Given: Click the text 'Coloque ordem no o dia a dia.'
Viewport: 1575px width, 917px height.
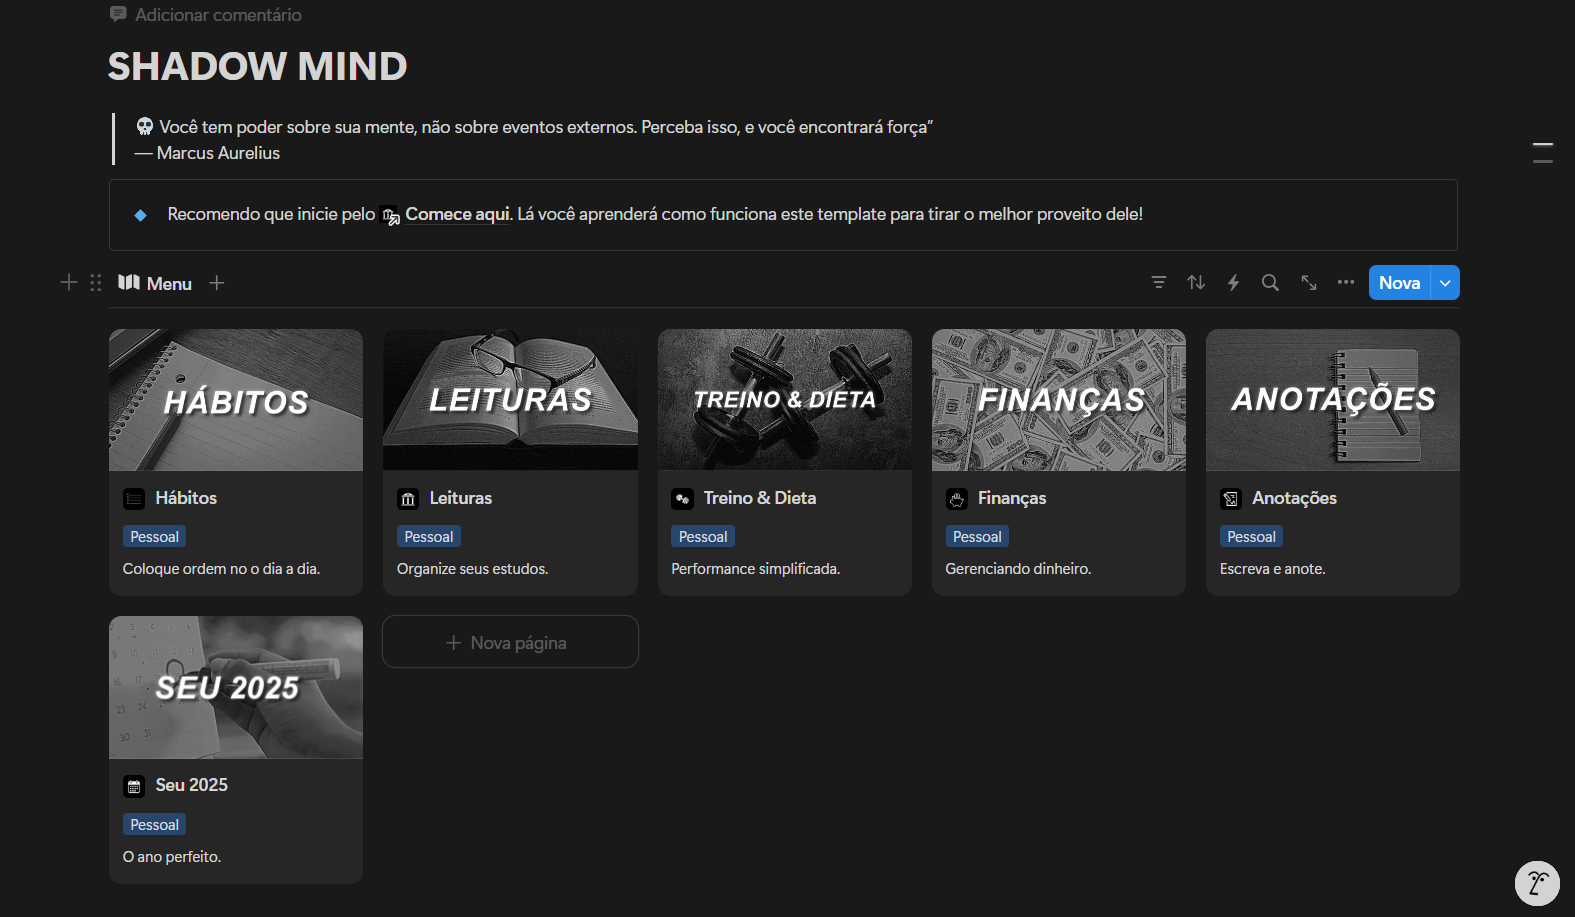Looking at the screenshot, I should [221, 569].
